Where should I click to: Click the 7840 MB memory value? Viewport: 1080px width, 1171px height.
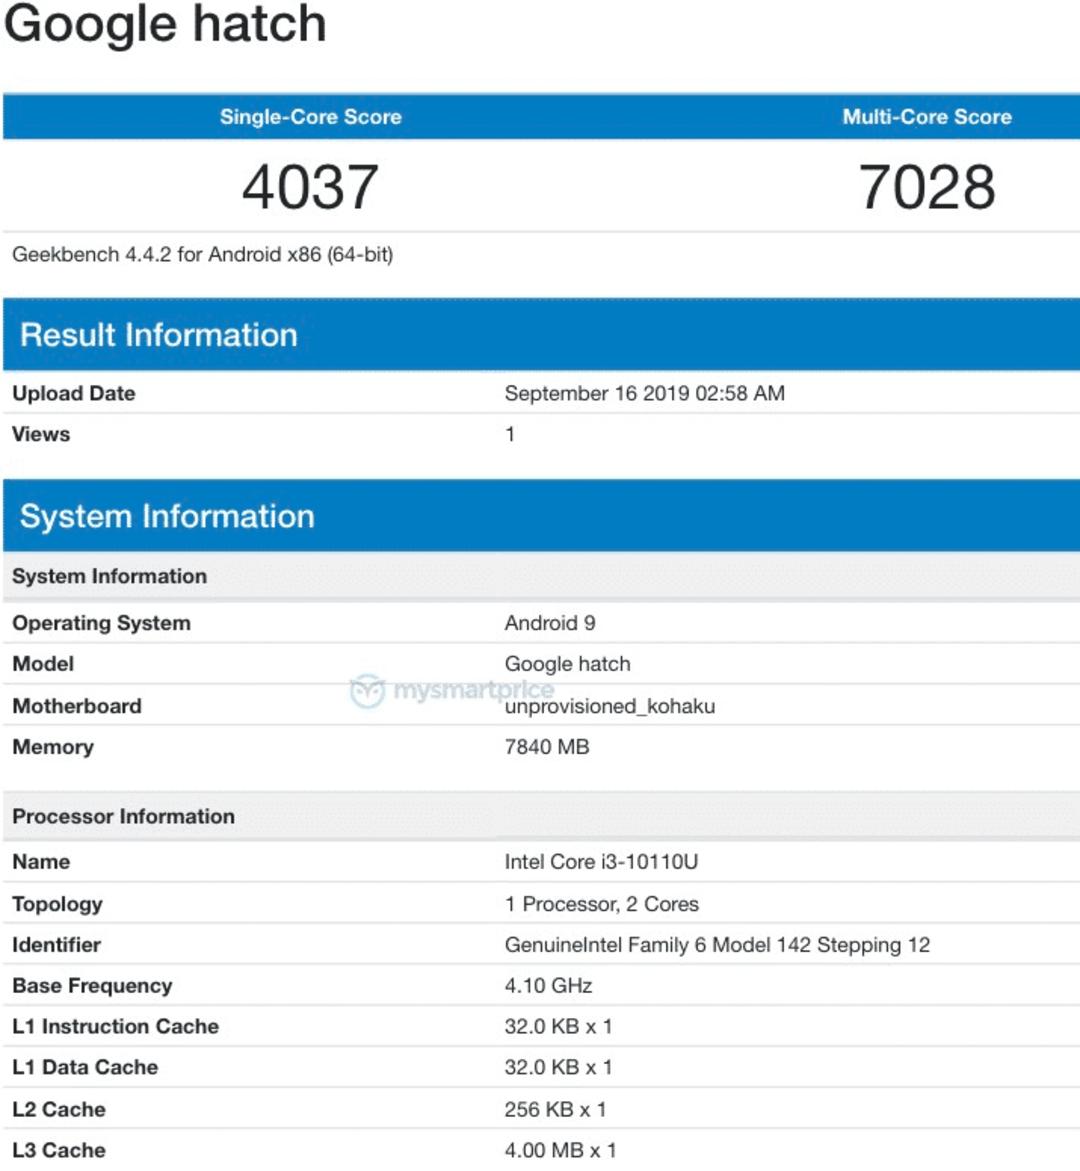coord(547,747)
